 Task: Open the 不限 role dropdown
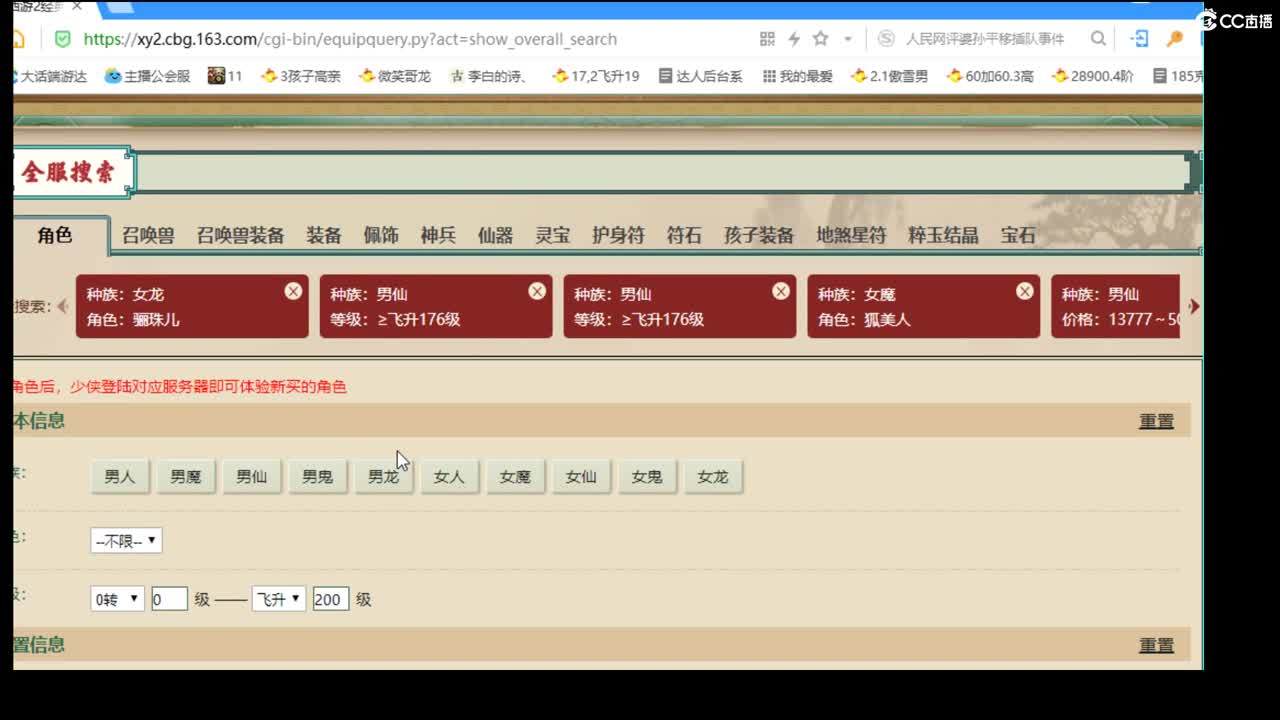pyautogui.click(x=126, y=541)
